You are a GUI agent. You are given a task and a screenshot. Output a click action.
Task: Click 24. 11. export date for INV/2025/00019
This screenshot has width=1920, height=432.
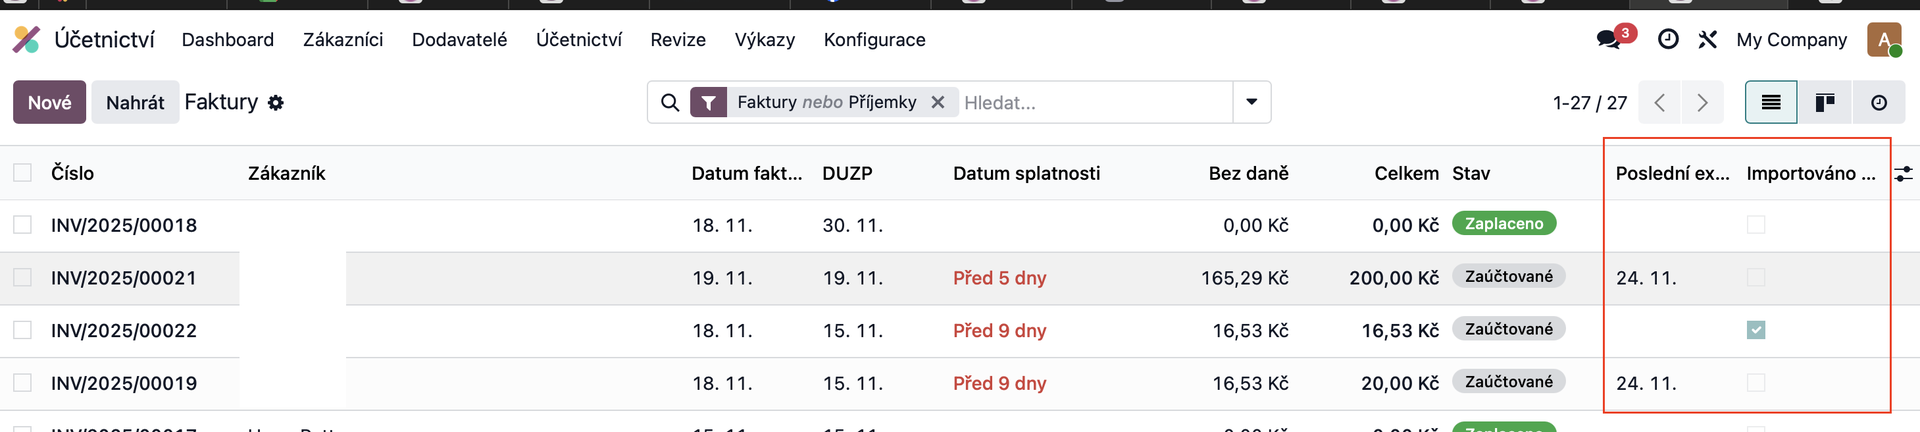click(x=1646, y=383)
